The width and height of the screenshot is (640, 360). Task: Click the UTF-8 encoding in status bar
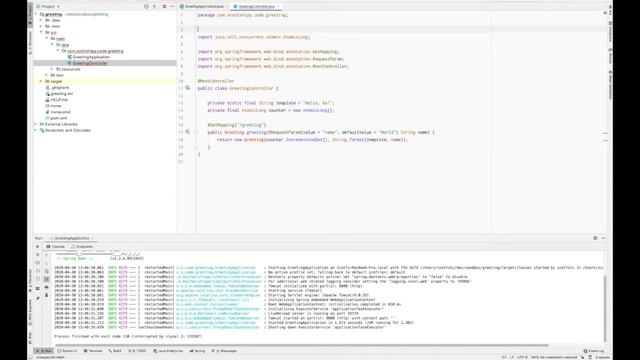522,357
